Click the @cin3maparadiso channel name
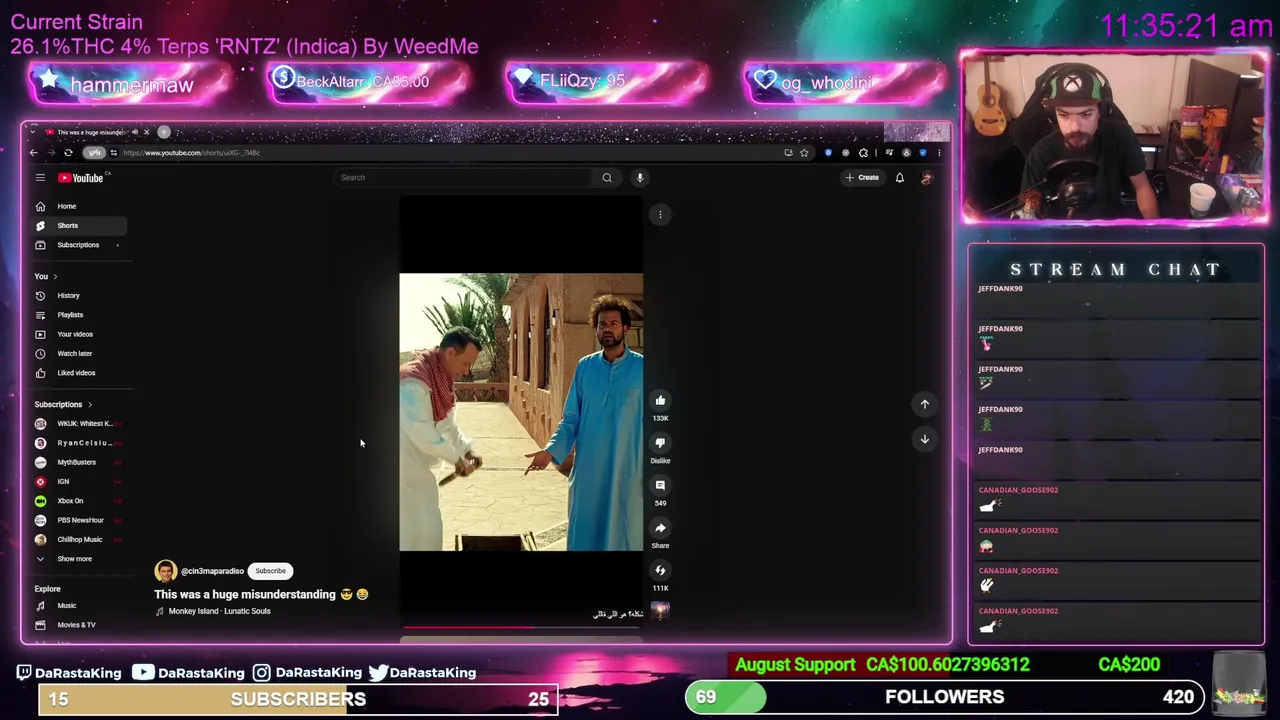Viewport: 1280px width, 720px height. point(212,571)
